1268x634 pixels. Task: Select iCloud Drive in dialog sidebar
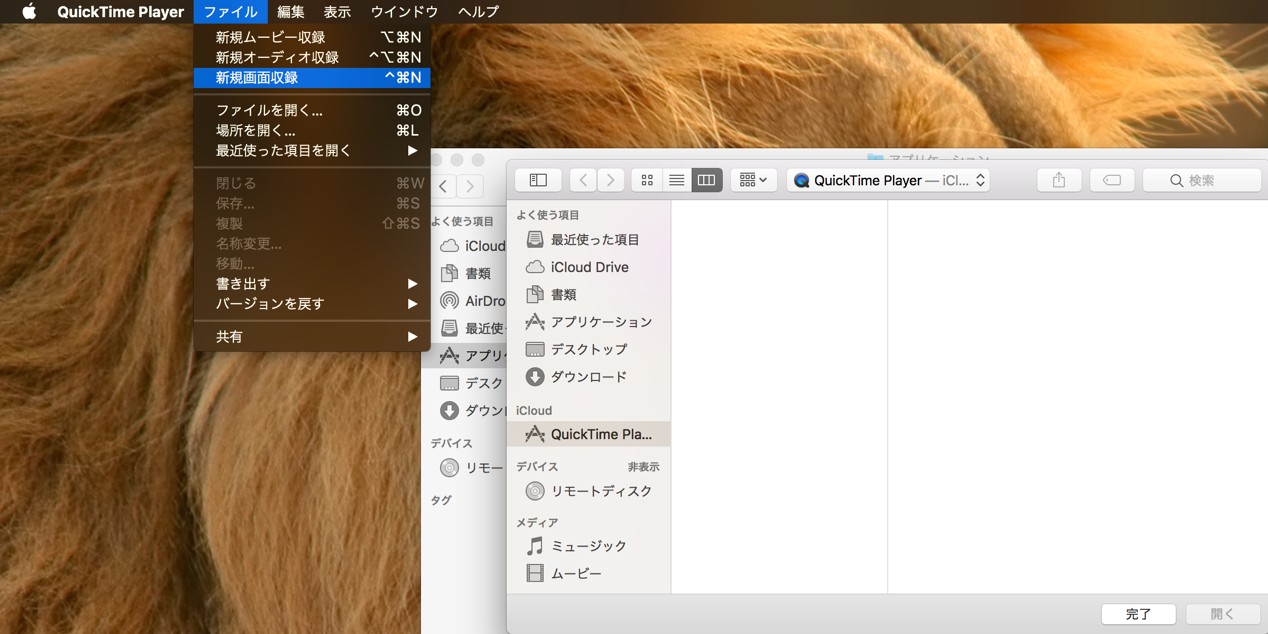coord(589,267)
